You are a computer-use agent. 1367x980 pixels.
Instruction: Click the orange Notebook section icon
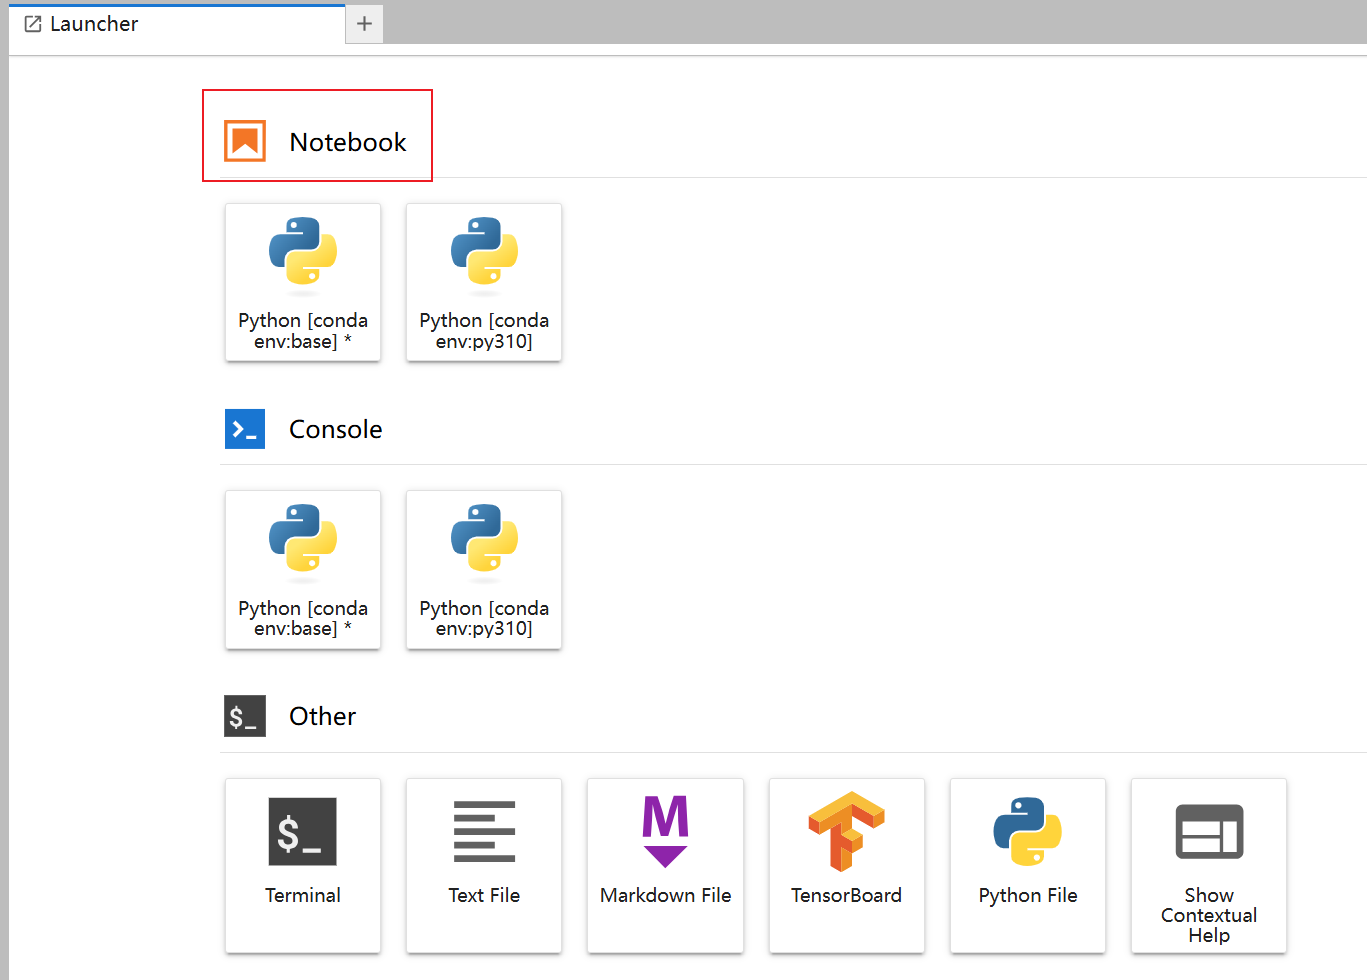(x=245, y=141)
